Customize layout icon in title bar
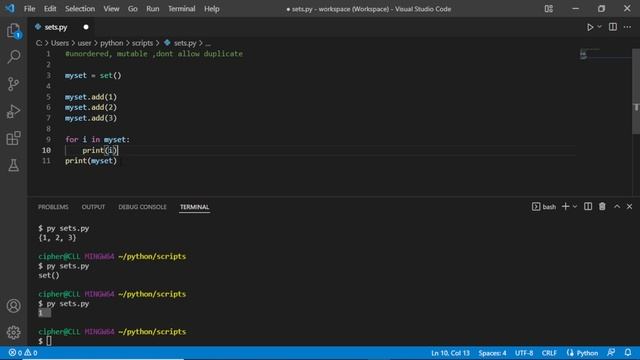The width and height of the screenshot is (640, 360). point(549,9)
